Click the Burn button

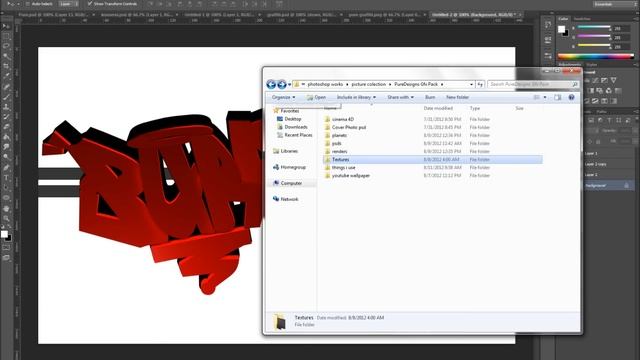click(430, 97)
